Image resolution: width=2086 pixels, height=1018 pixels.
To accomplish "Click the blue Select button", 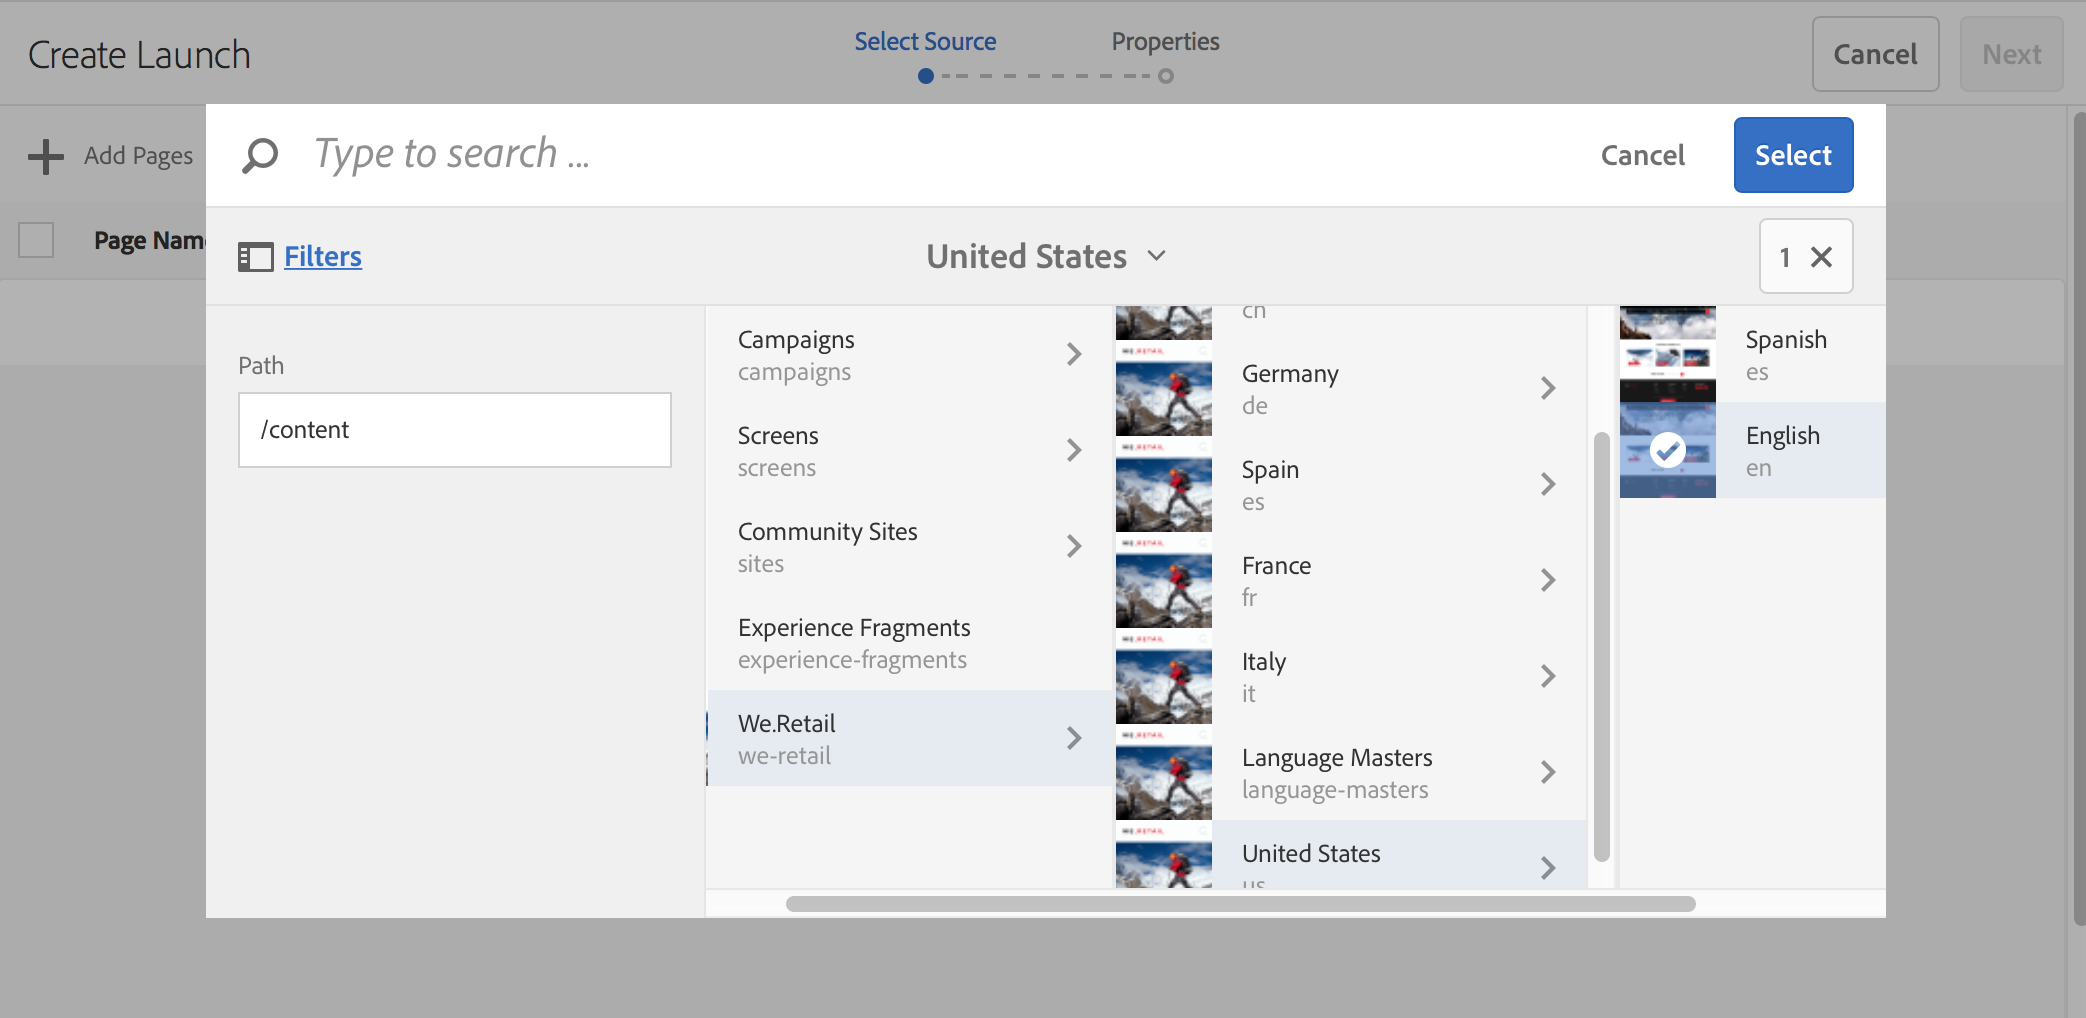I will [1793, 155].
